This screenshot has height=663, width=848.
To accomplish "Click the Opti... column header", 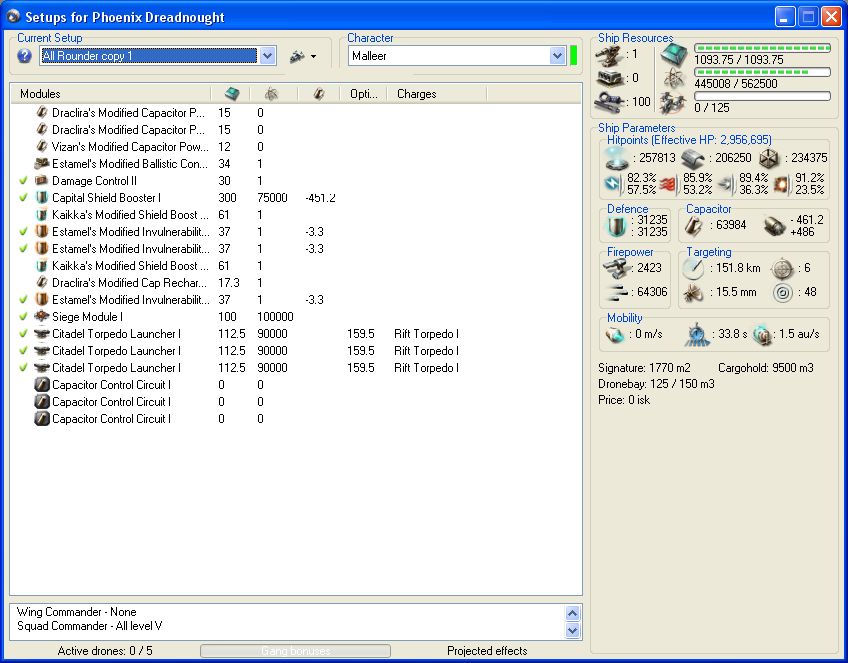I will [363, 94].
